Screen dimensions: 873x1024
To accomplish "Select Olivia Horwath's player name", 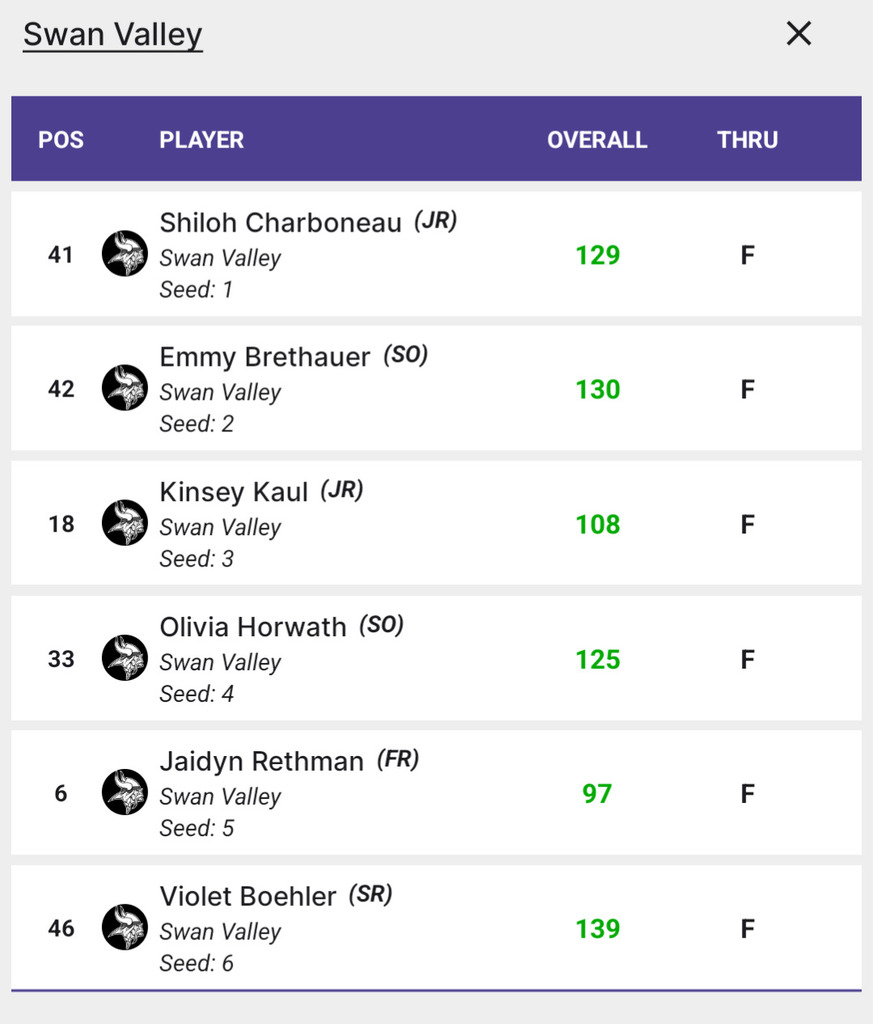I will tap(253, 627).
